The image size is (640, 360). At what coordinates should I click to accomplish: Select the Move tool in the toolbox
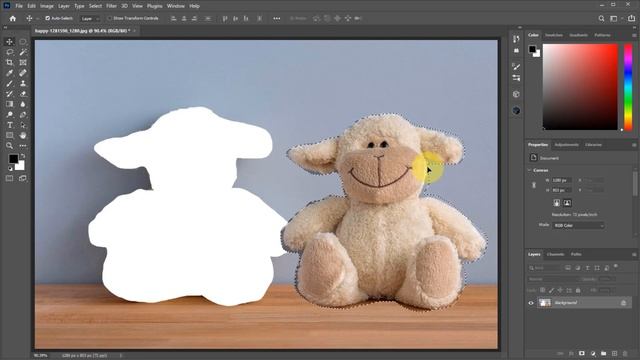coord(9,42)
